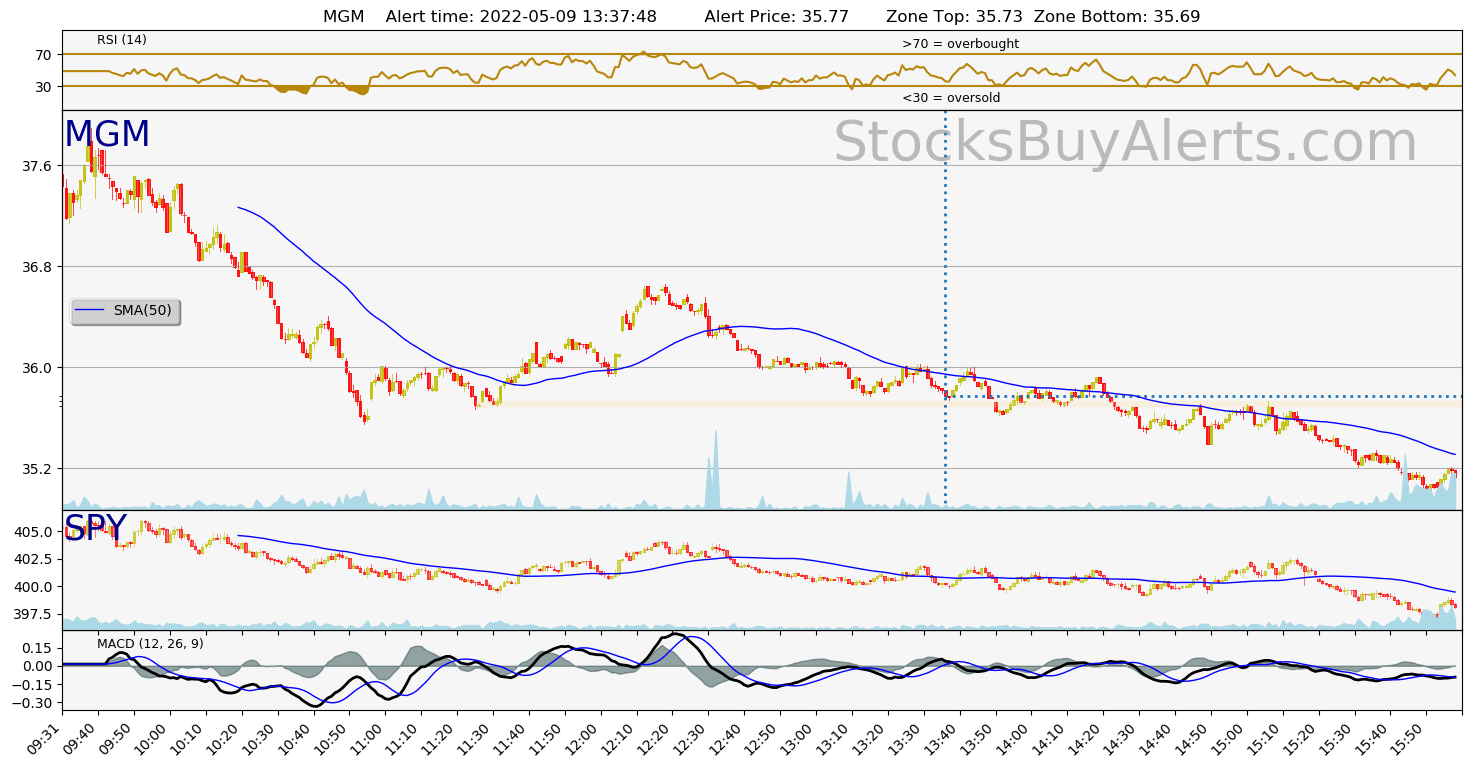Image resolution: width=1477 pixels, height=768 pixels.
Task: Click the RSI (14) label
Action: pyautogui.click(x=122, y=40)
